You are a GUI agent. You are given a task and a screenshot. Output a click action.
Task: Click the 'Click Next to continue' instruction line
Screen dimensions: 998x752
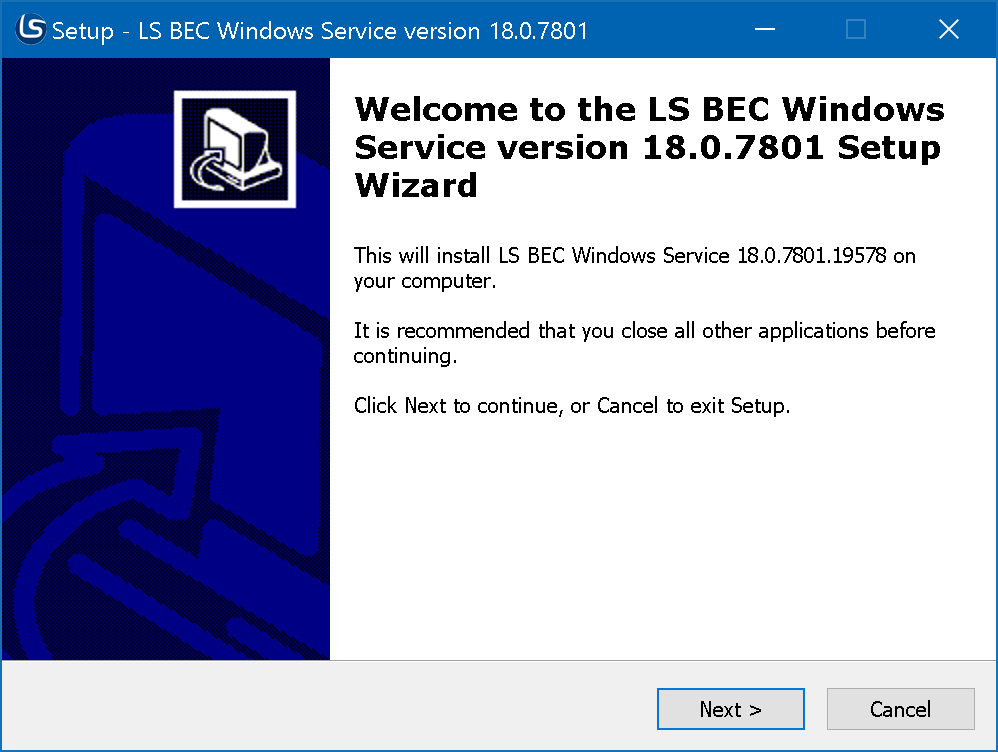(x=572, y=406)
